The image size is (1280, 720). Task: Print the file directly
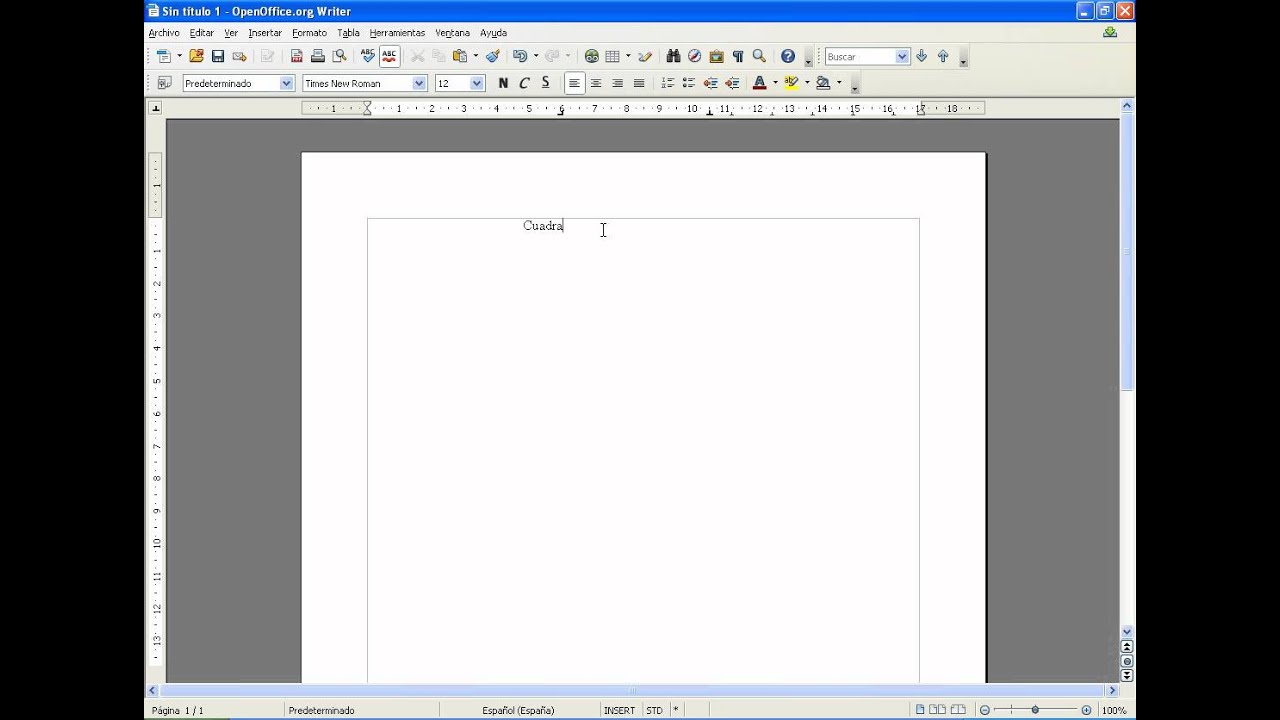(x=318, y=57)
